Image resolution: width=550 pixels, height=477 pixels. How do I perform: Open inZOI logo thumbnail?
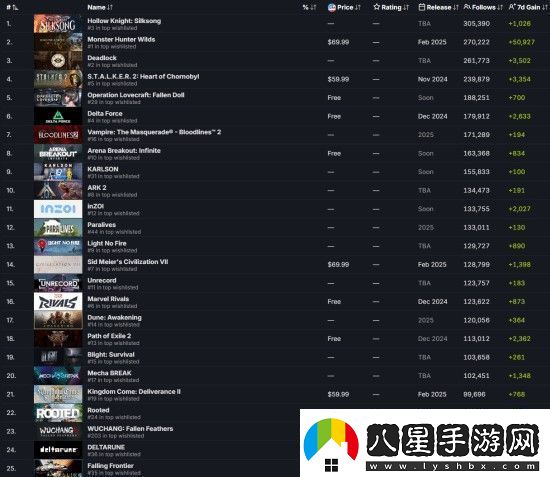pyautogui.click(x=58, y=209)
